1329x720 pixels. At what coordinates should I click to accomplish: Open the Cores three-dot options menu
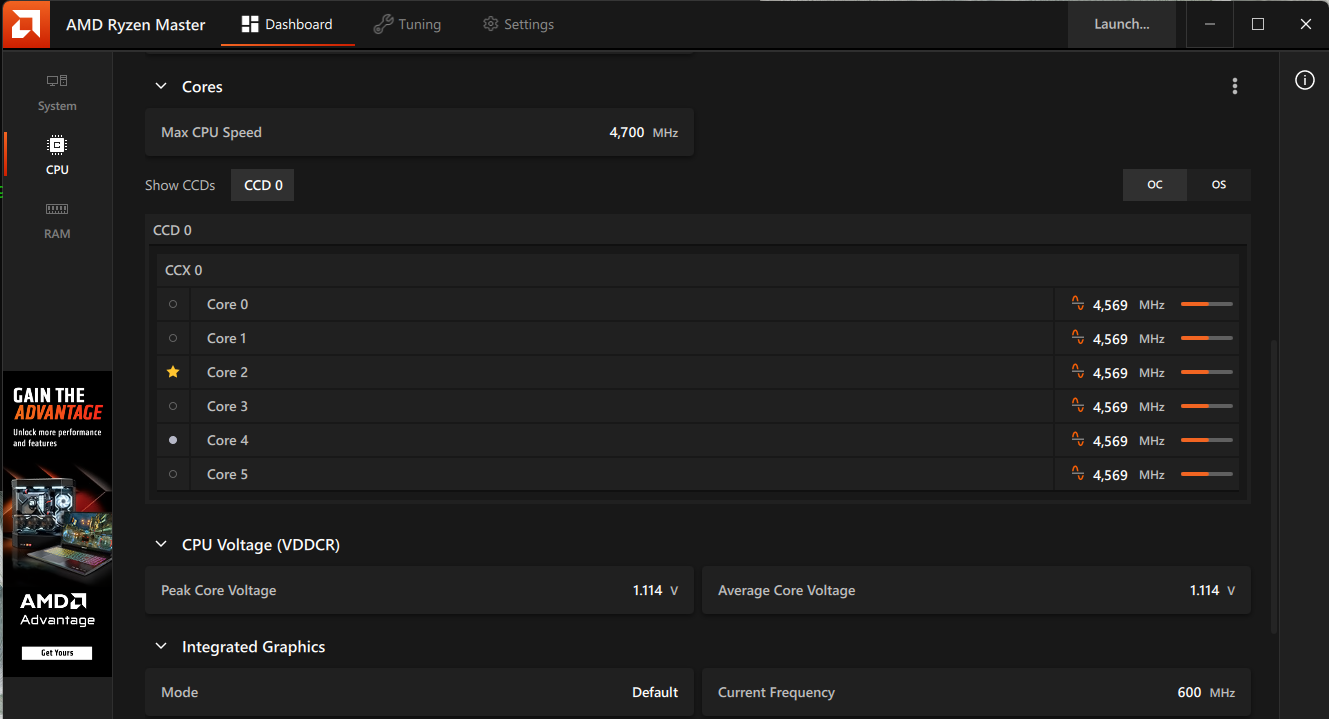click(x=1235, y=87)
